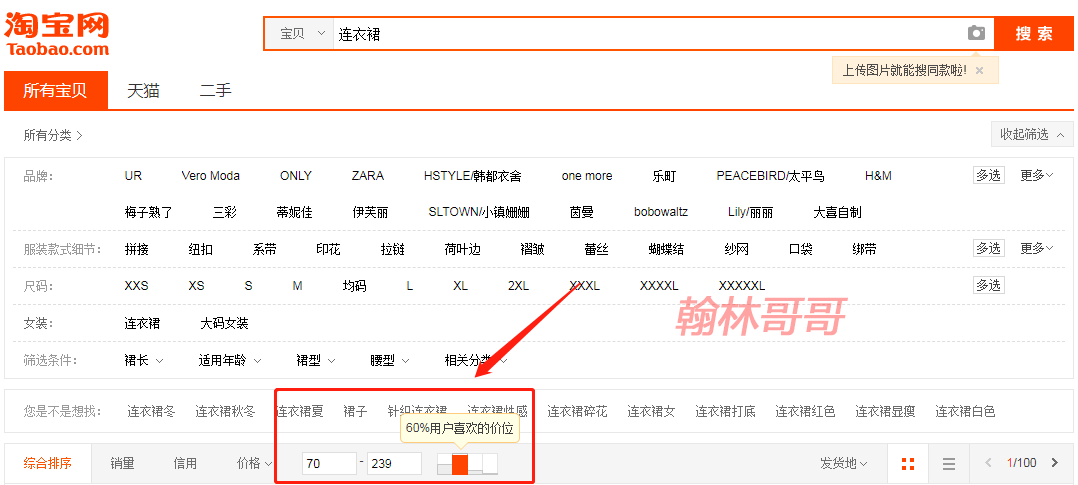Screen dimensions: 1078x485
Task: Switch to the 天猫 tab
Action: [143, 90]
